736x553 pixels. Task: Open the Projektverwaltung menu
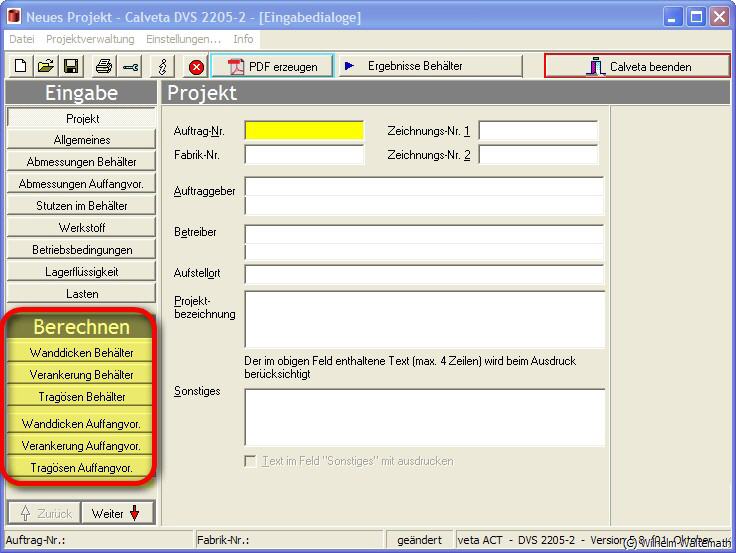click(90, 39)
